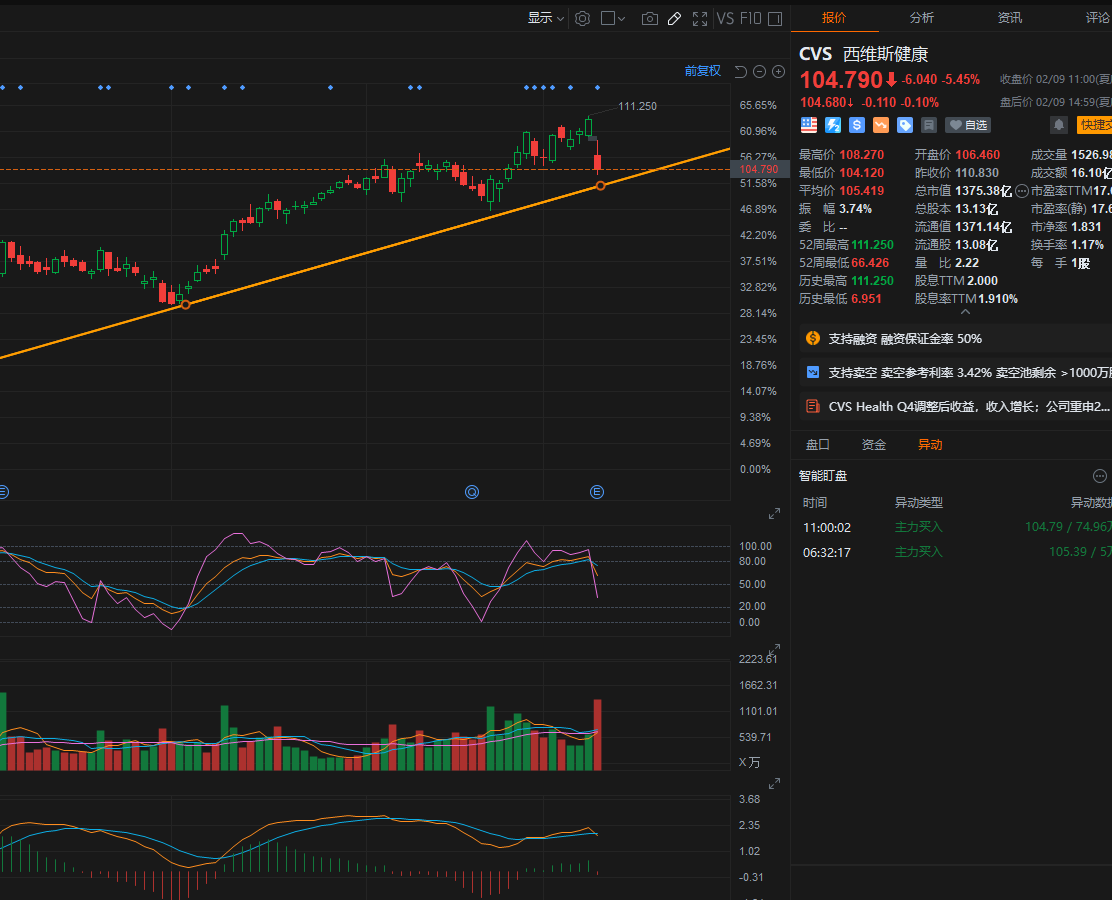Switch to 分析 analysis tab
This screenshot has height=900, width=1112.
tap(922, 18)
